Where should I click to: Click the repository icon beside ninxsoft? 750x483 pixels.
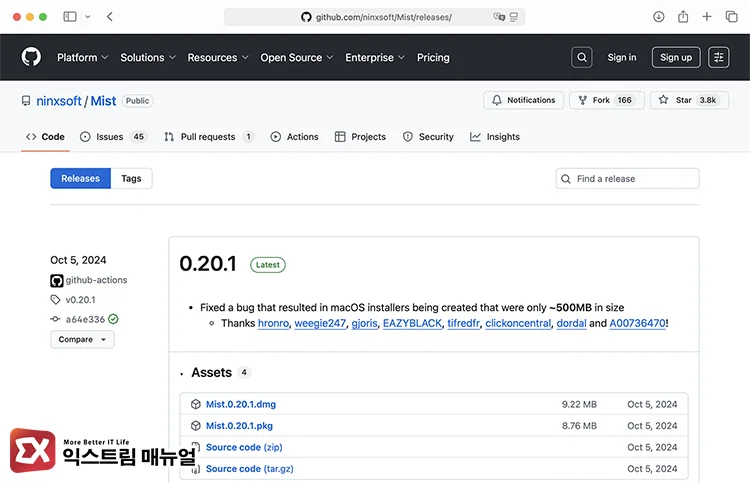(x=26, y=101)
